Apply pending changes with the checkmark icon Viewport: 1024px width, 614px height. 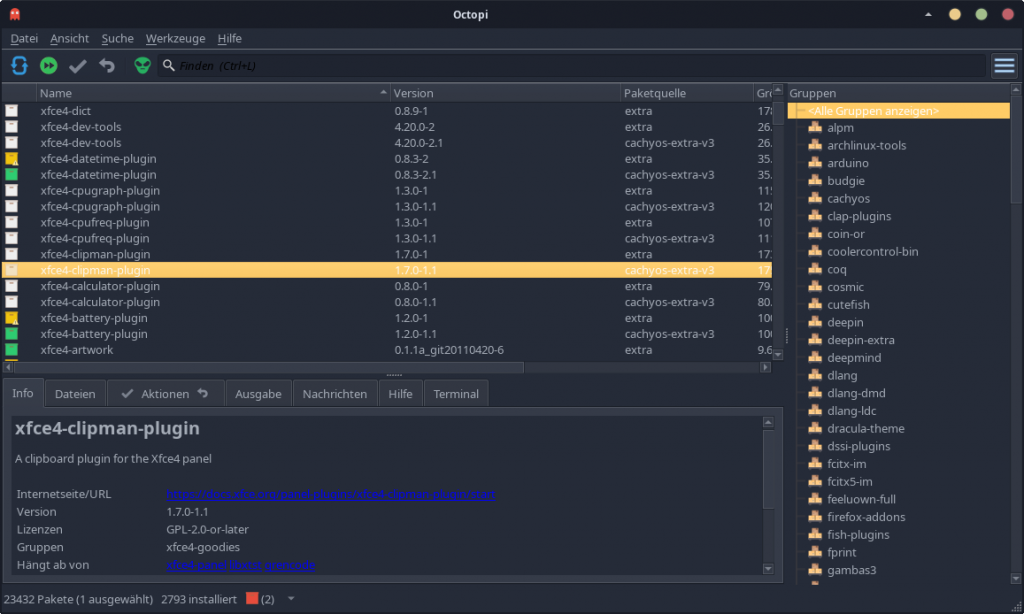[x=77, y=66]
